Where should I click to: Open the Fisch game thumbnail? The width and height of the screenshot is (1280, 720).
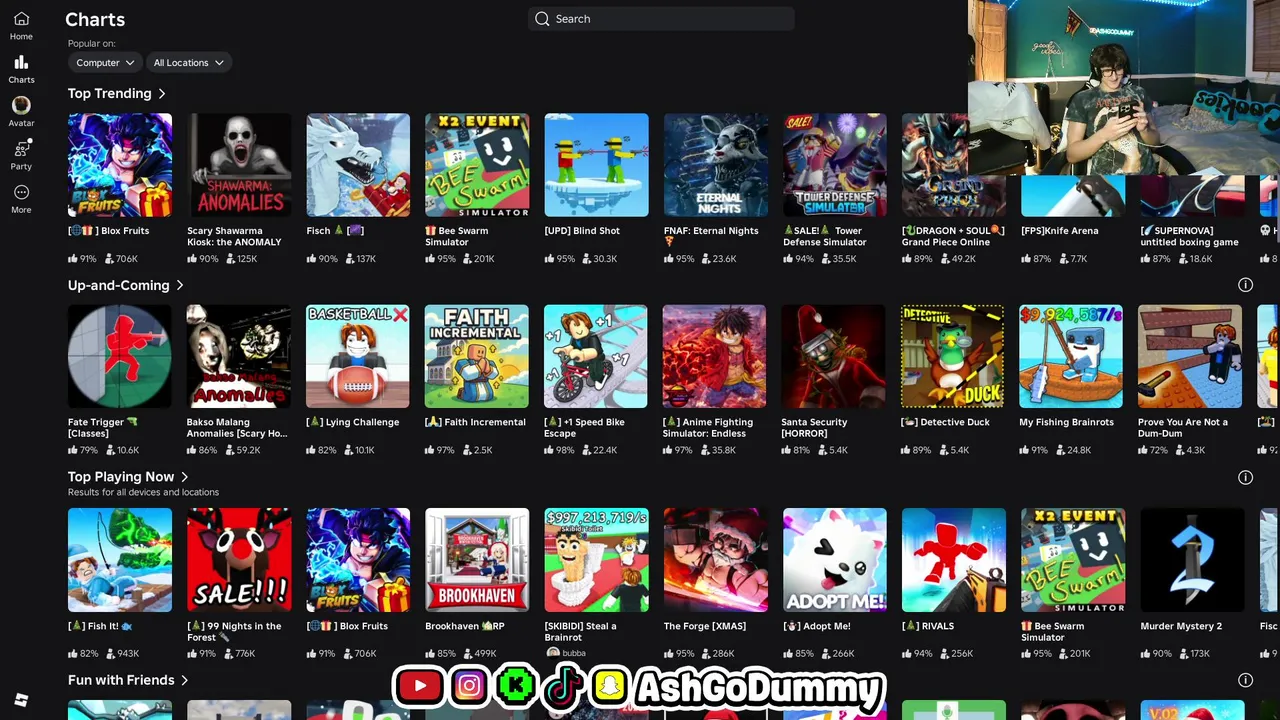(x=358, y=165)
